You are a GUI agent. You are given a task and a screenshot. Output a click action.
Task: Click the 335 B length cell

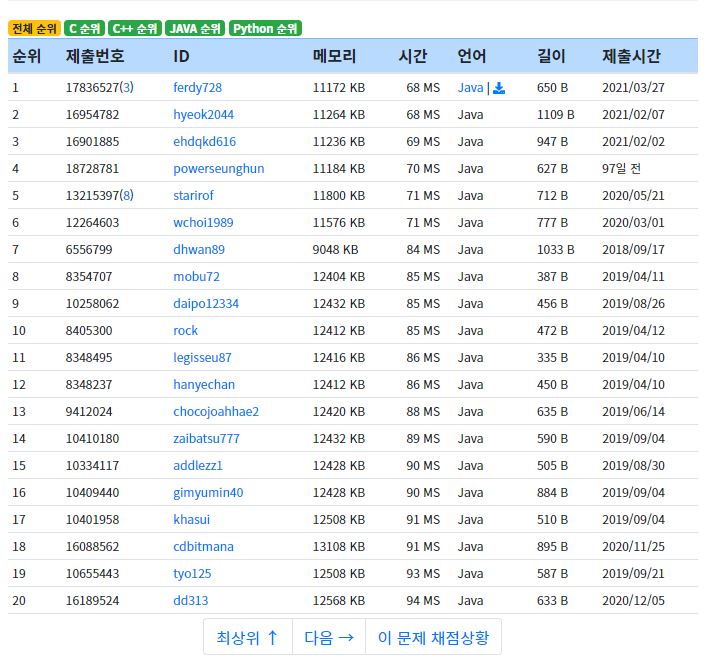click(x=552, y=358)
